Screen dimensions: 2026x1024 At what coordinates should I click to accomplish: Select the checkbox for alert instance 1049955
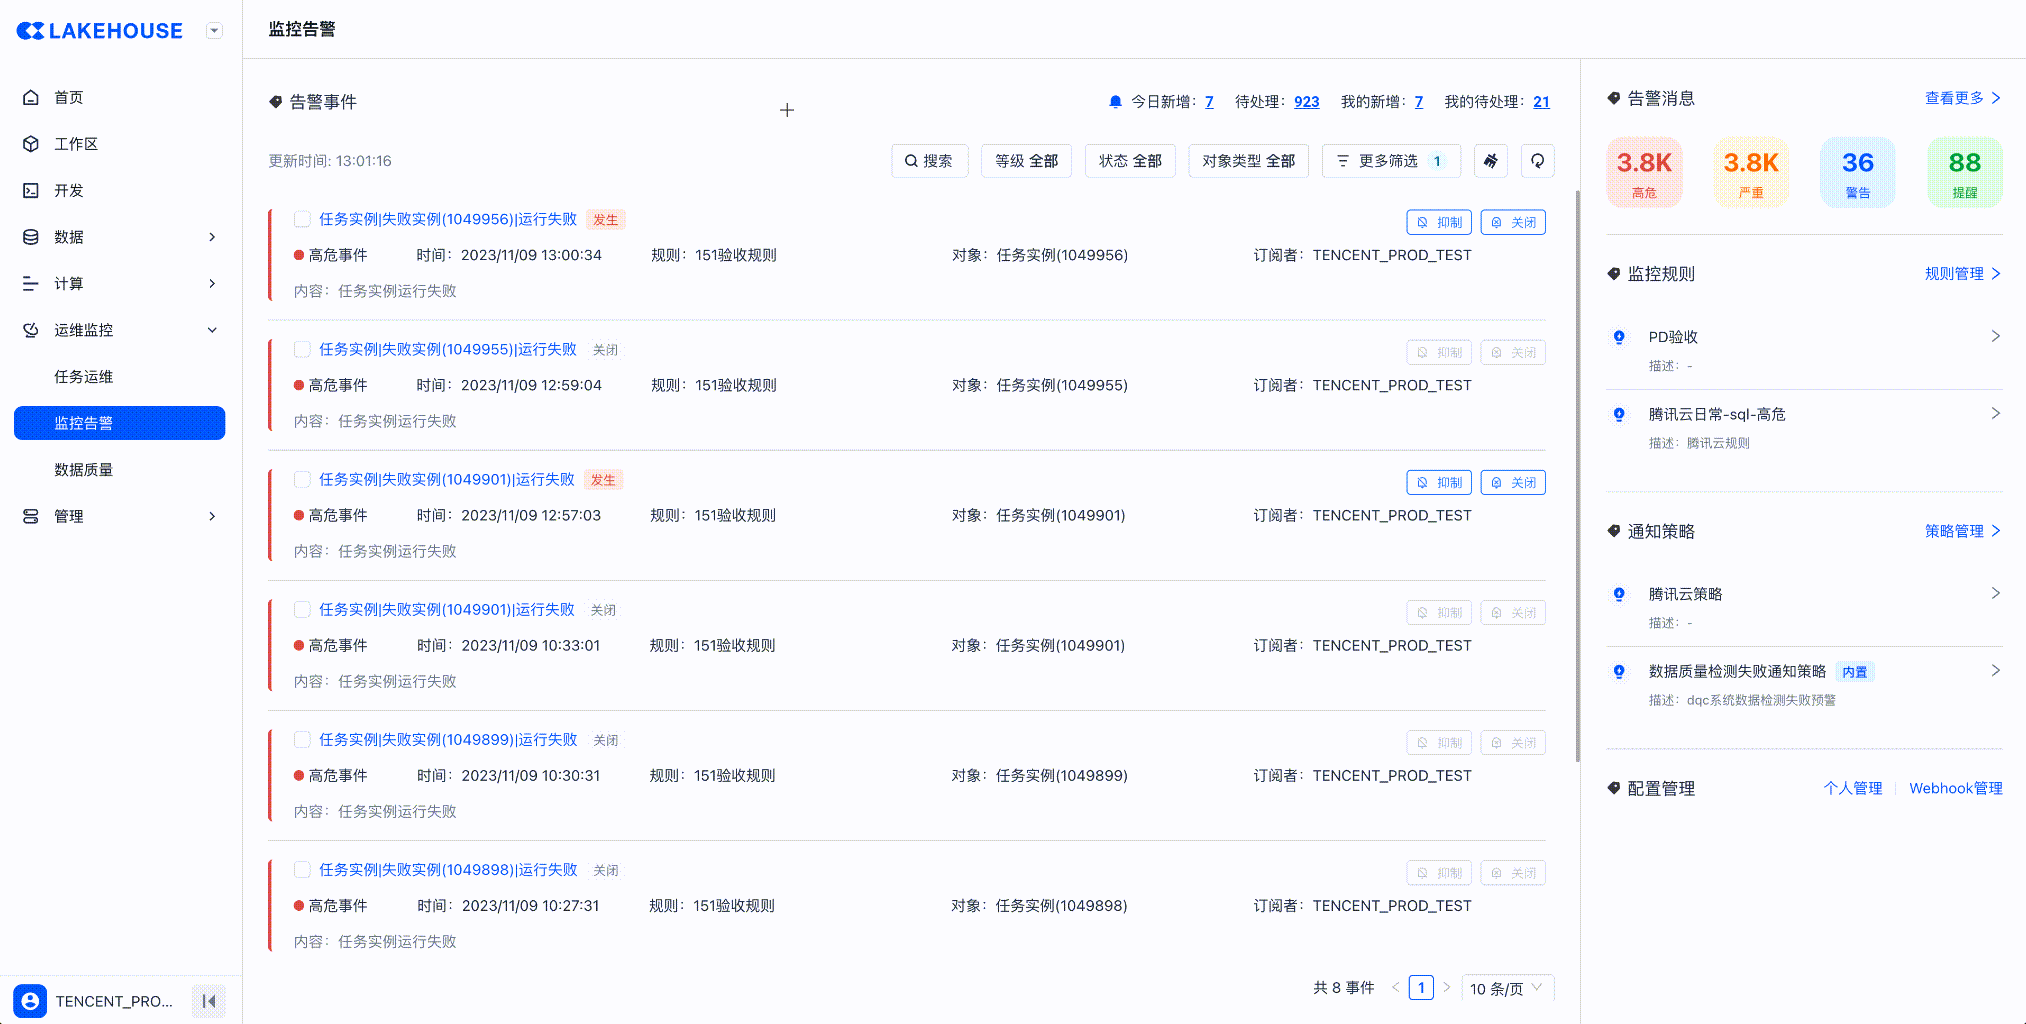tap(302, 349)
